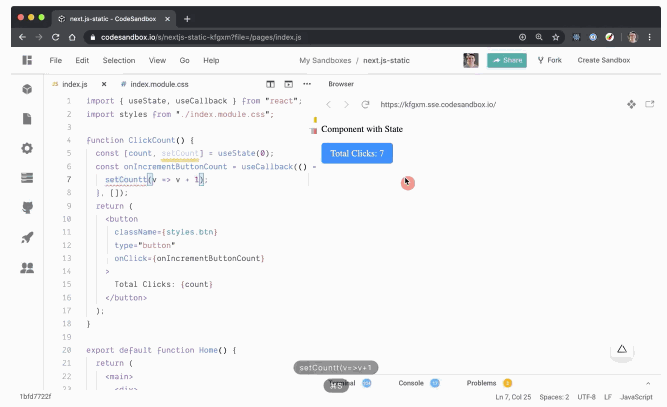Open the Explorer files sidebar icon

coord(27,118)
